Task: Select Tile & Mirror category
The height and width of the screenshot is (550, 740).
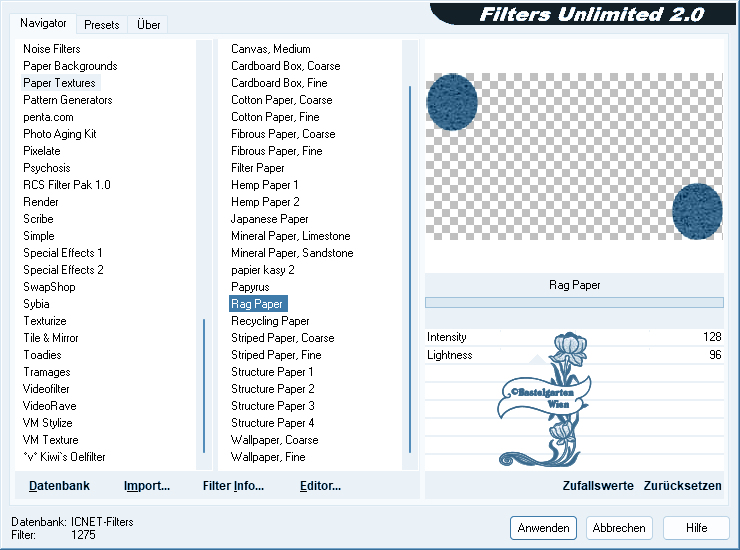Action: pos(51,338)
